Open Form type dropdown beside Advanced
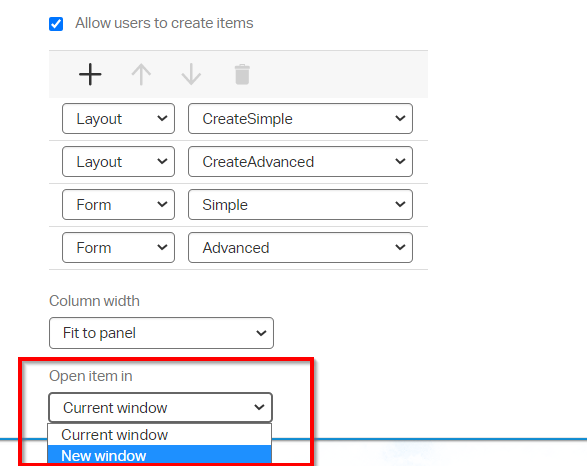This screenshot has width=587, height=466. point(118,248)
